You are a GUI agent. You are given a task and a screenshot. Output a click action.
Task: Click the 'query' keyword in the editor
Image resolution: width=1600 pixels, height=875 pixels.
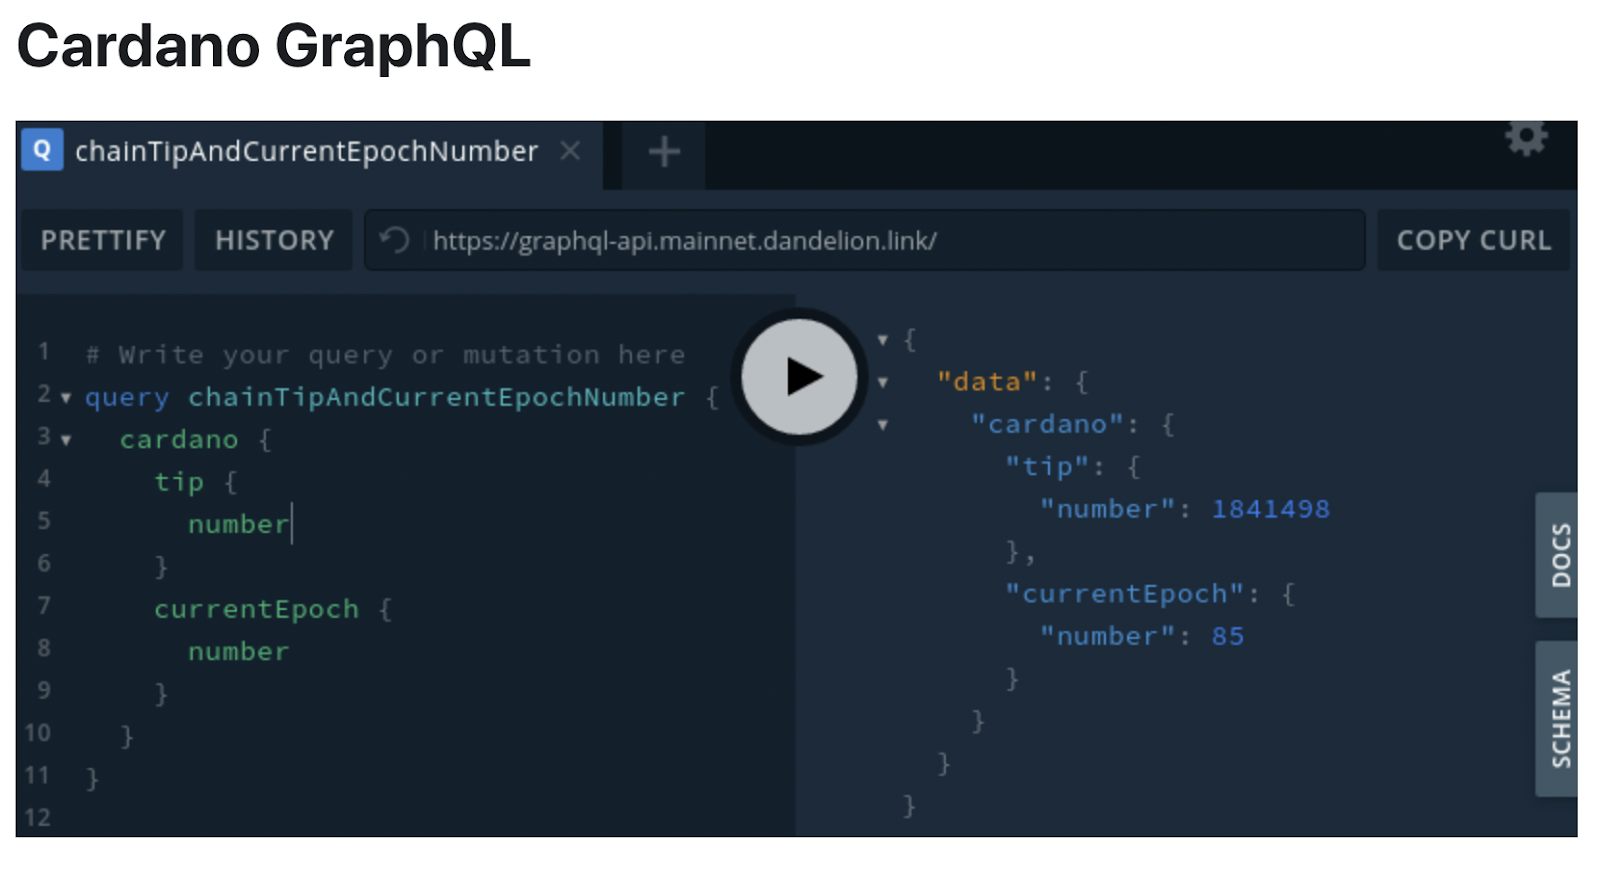point(127,398)
